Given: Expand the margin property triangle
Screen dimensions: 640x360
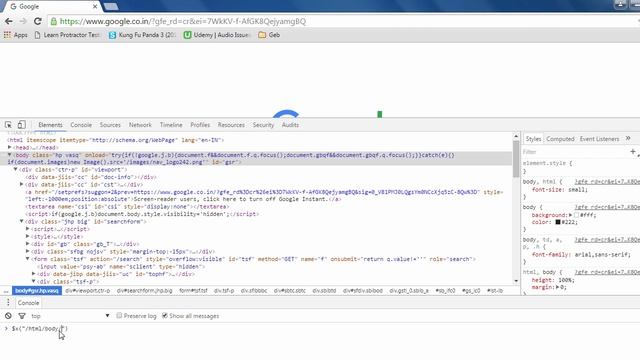Looking at the screenshot, I should pyautogui.click(x=557, y=287).
